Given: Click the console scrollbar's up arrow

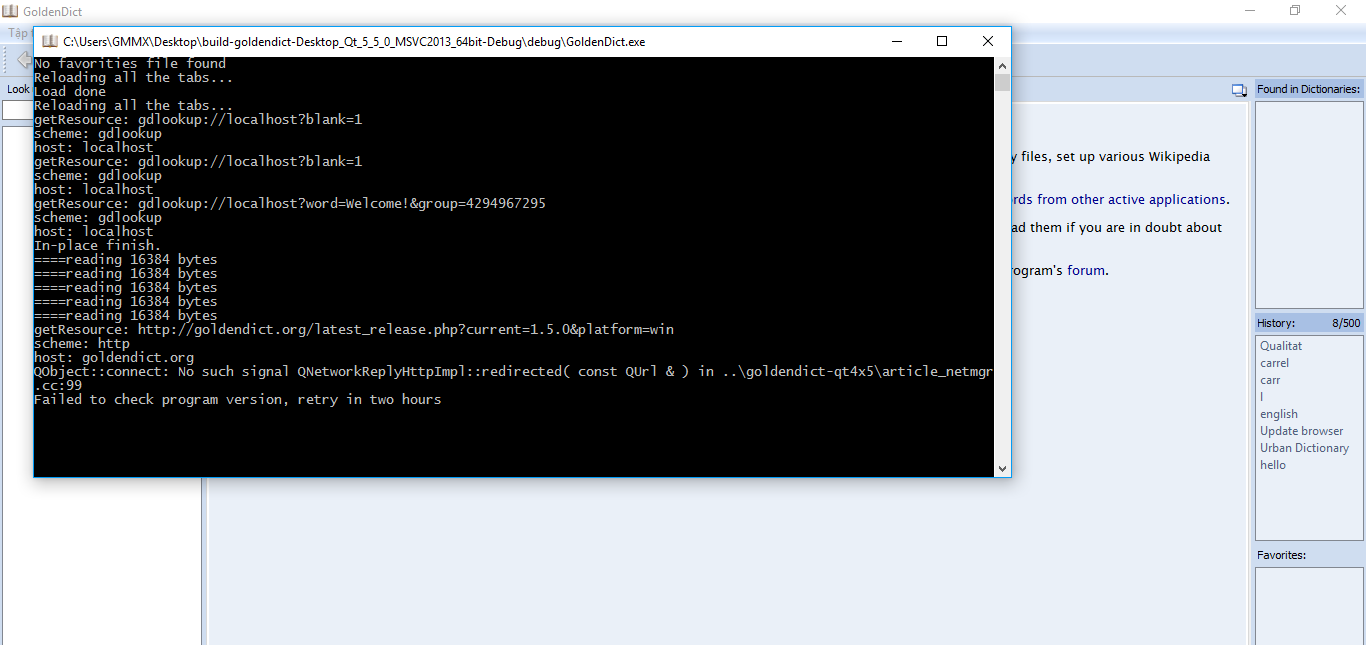Looking at the screenshot, I should click(x=1002, y=65).
